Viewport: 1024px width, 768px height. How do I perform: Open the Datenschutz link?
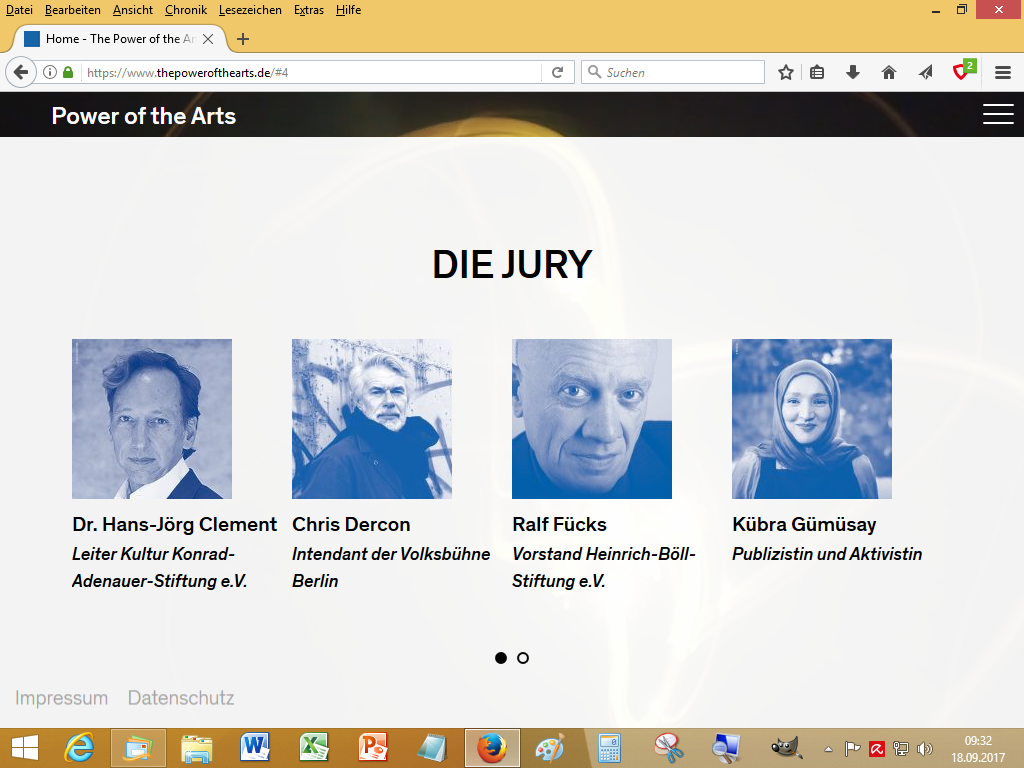click(181, 697)
